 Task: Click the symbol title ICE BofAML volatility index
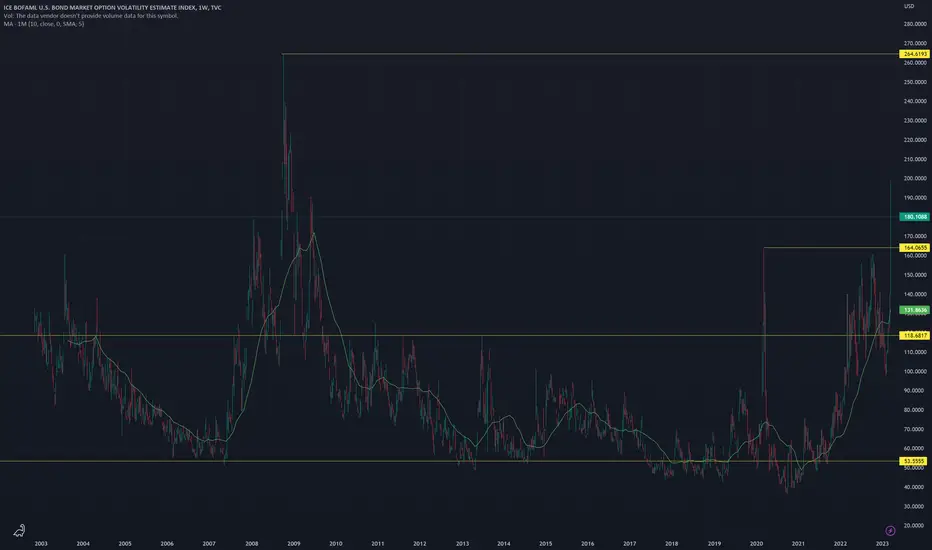point(112,8)
